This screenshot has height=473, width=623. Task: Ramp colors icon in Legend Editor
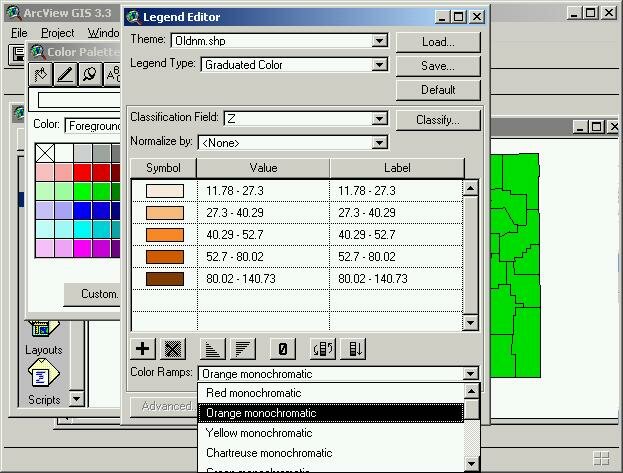pos(353,349)
